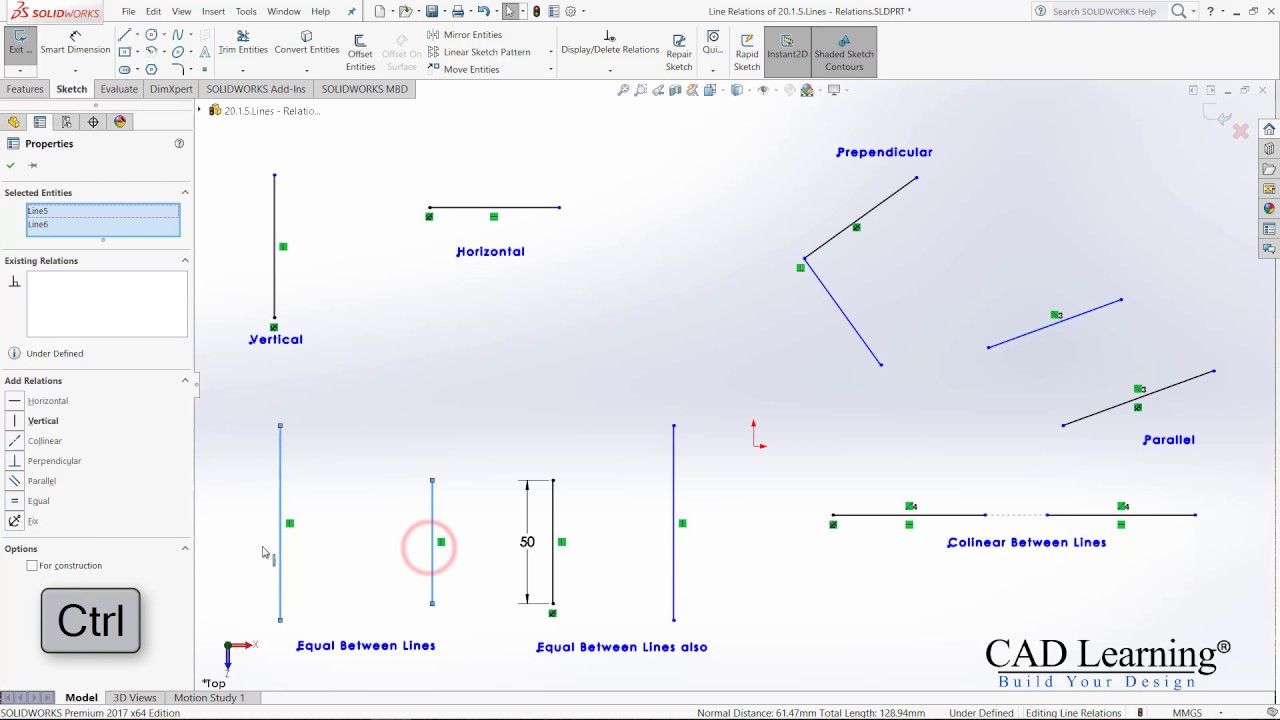Open the Insert menu
This screenshot has width=1280, height=720.
pyautogui.click(x=213, y=11)
